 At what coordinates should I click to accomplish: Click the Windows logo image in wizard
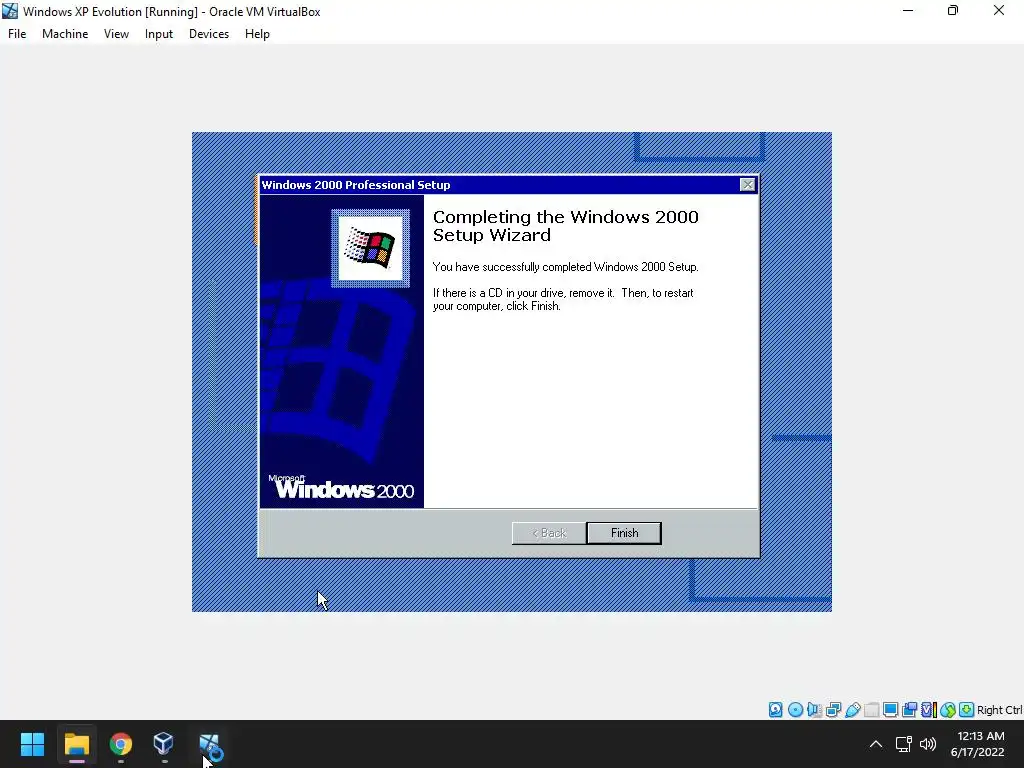coord(370,248)
